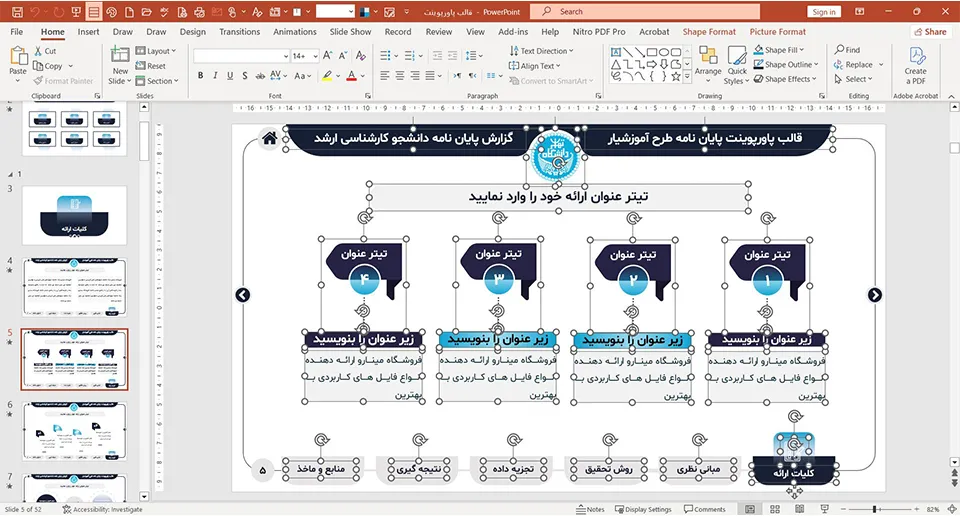Click the Cut command
The image size is (960, 516).
(45, 51)
